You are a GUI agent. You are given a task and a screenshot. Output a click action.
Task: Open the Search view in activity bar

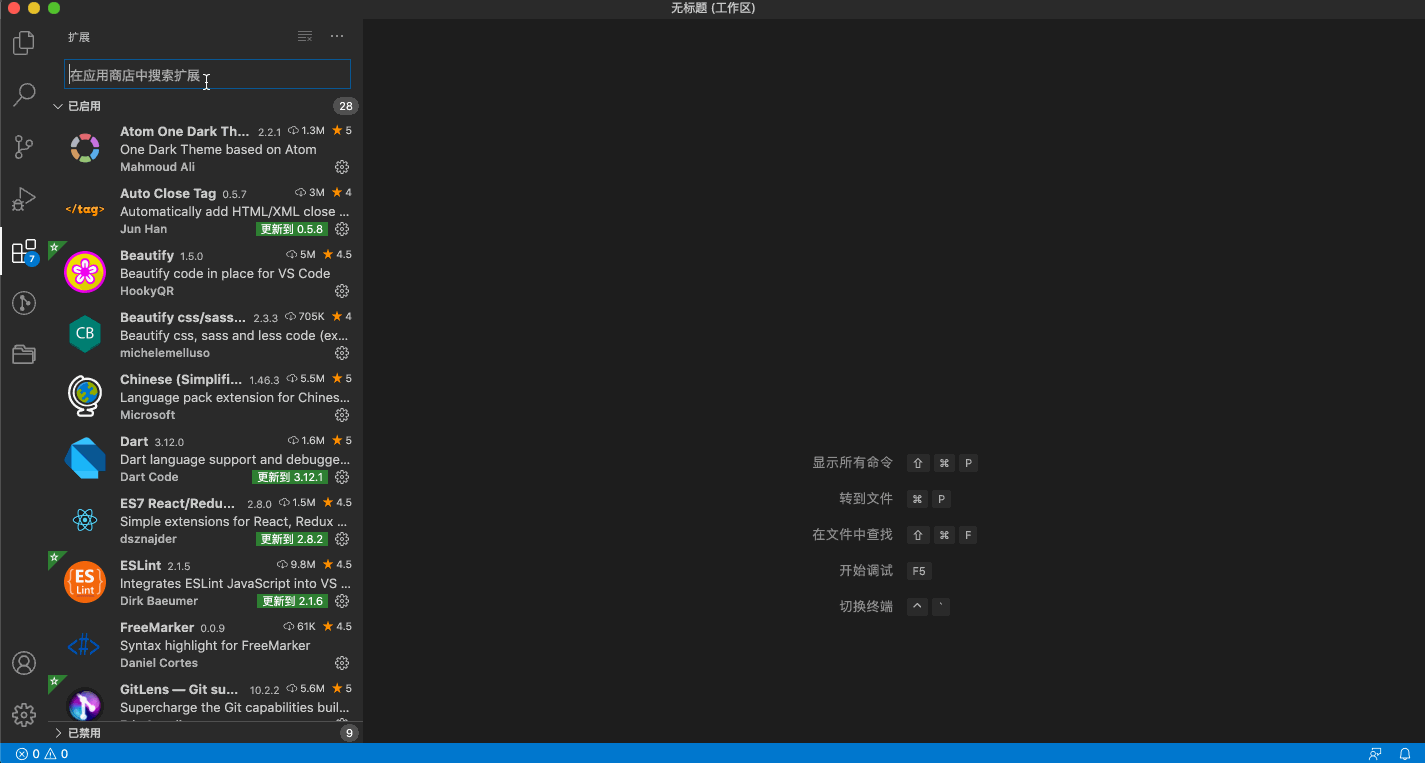coord(24,95)
